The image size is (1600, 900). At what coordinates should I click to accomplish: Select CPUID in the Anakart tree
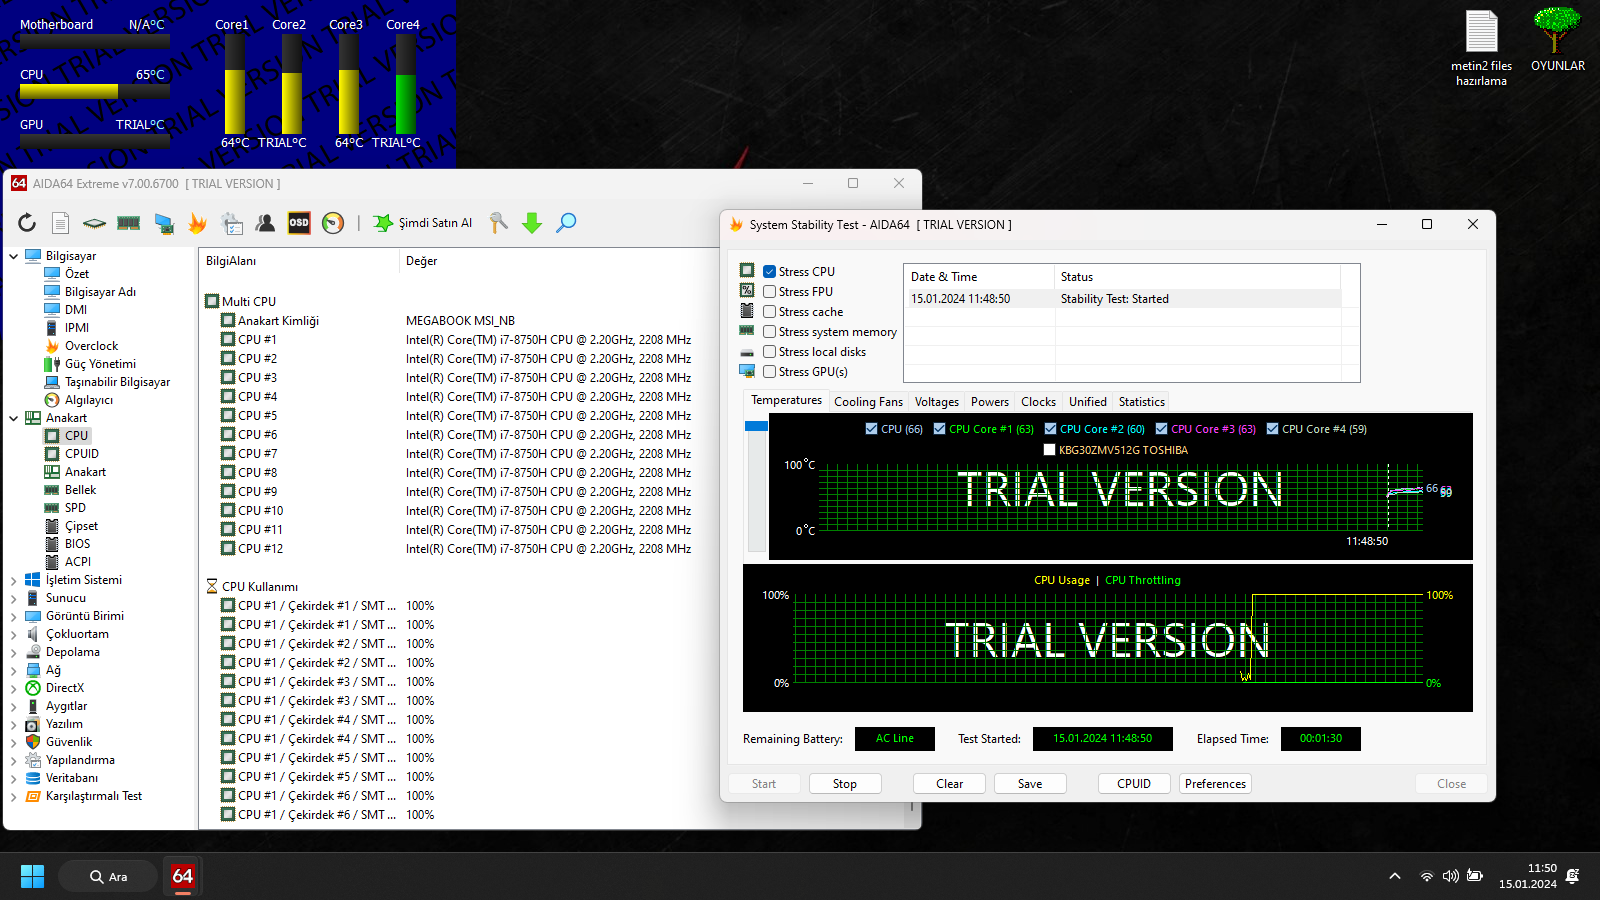click(x=82, y=454)
